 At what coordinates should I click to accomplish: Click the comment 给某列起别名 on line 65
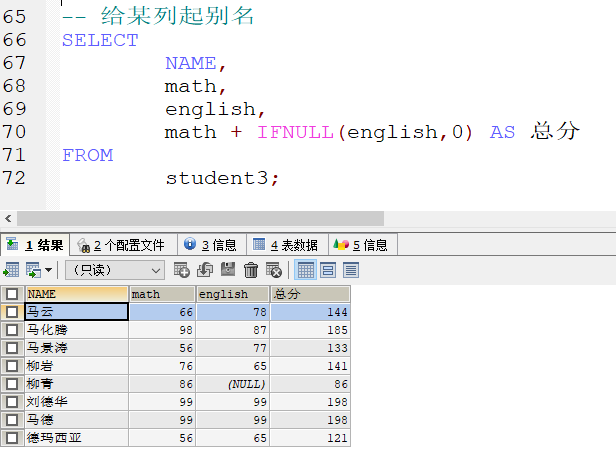click(x=177, y=16)
